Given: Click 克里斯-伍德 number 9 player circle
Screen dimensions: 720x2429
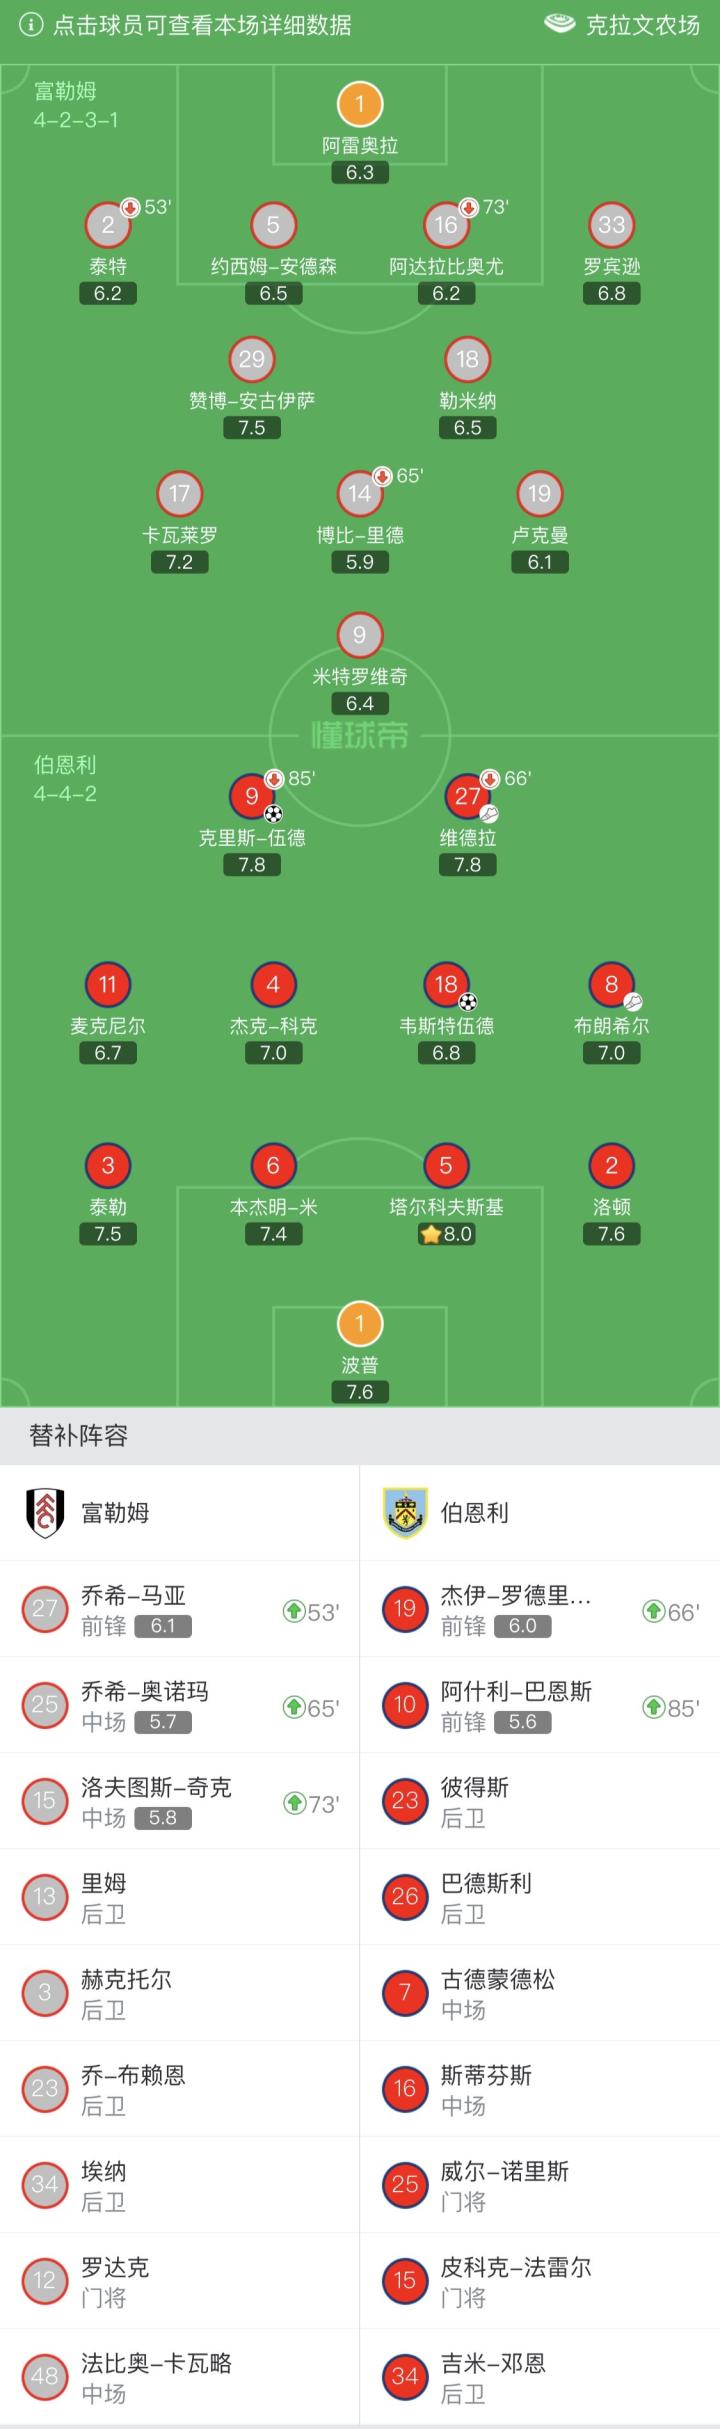Looking at the screenshot, I should (252, 796).
